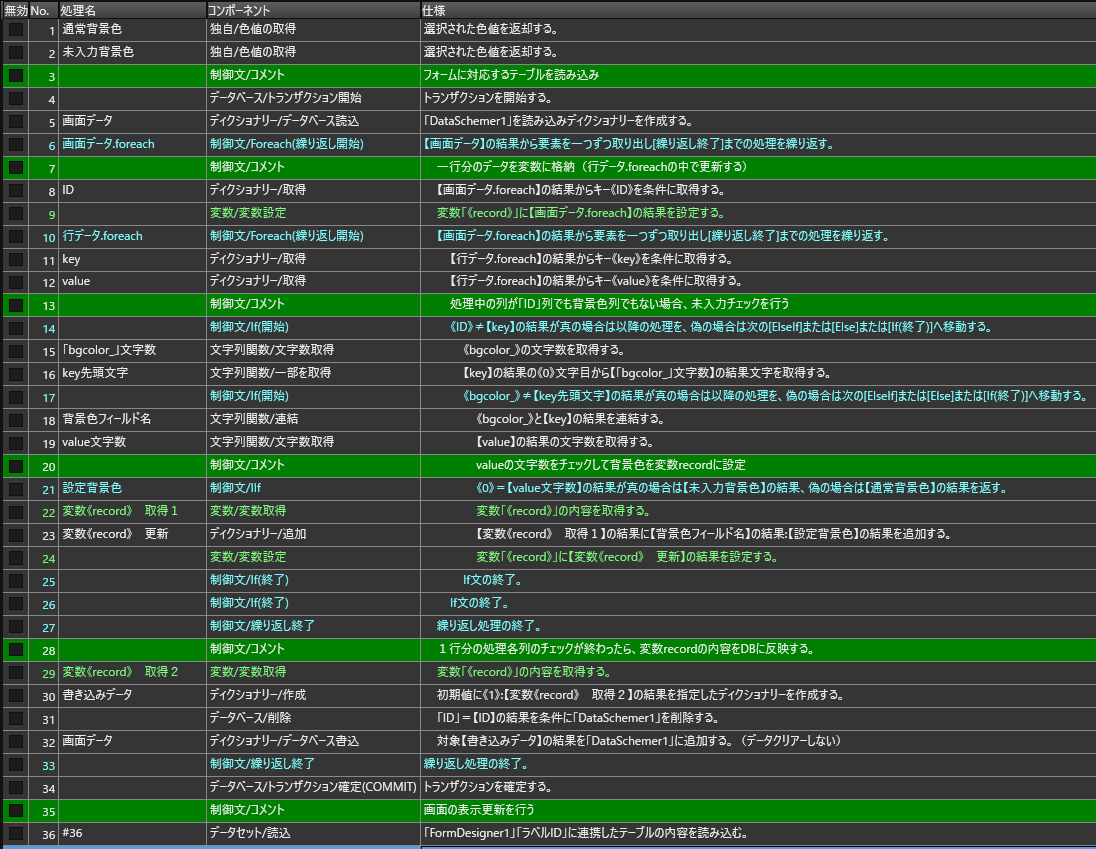Image resolution: width=1096 pixels, height=849 pixels.
Task: Click the 制御文/IIf component cell
Action: [235, 488]
